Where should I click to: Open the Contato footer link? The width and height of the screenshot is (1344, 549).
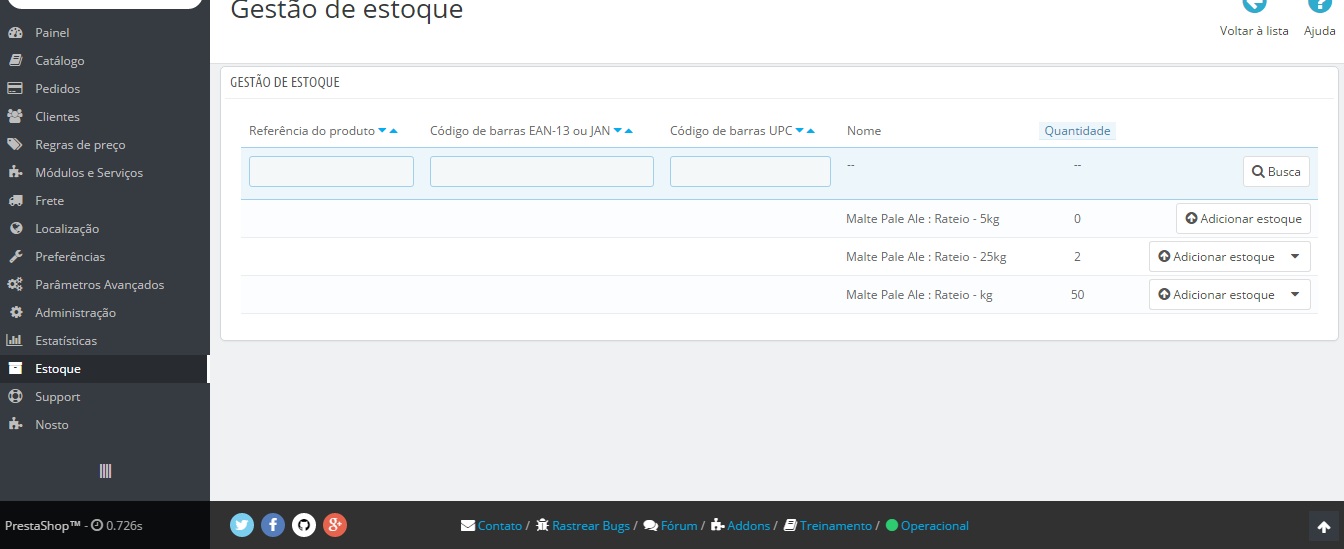click(x=500, y=526)
